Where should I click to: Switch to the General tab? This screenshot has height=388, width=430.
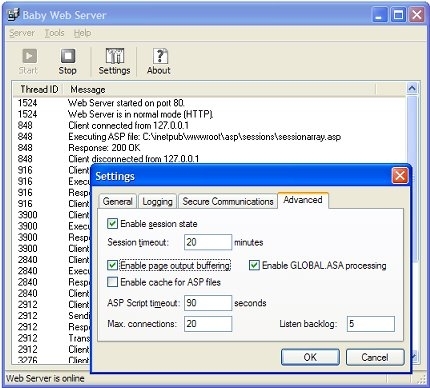coord(117,201)
